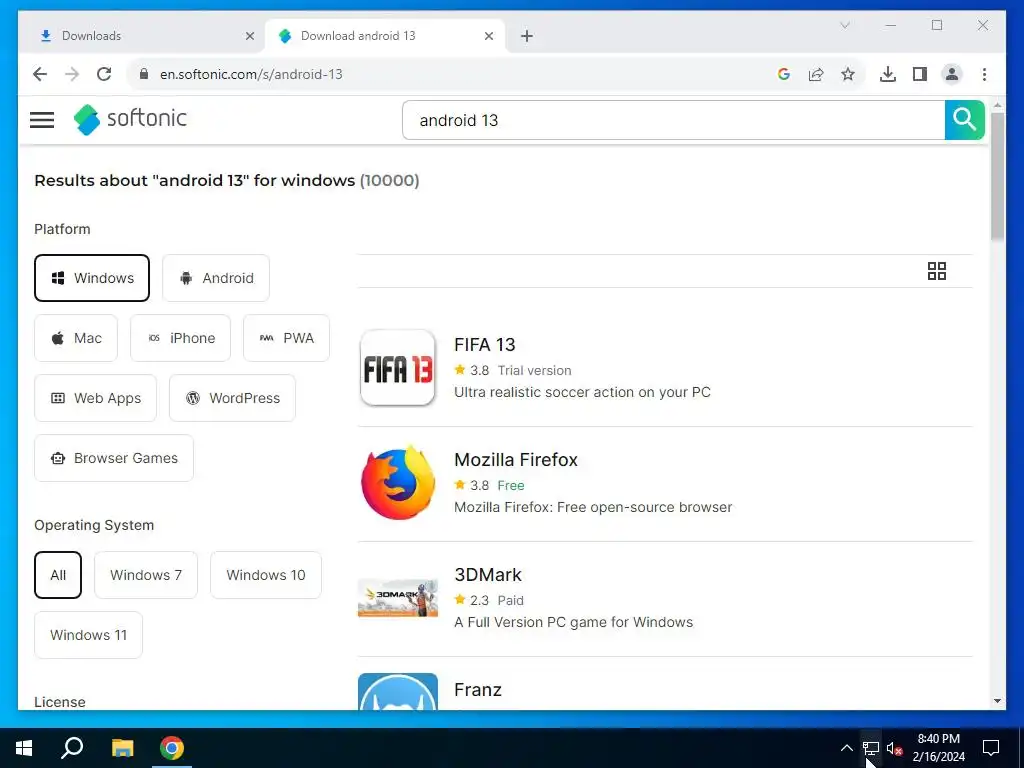Select the Android platform filter
The image size is (1024, 768).
(x=216, y=278)
